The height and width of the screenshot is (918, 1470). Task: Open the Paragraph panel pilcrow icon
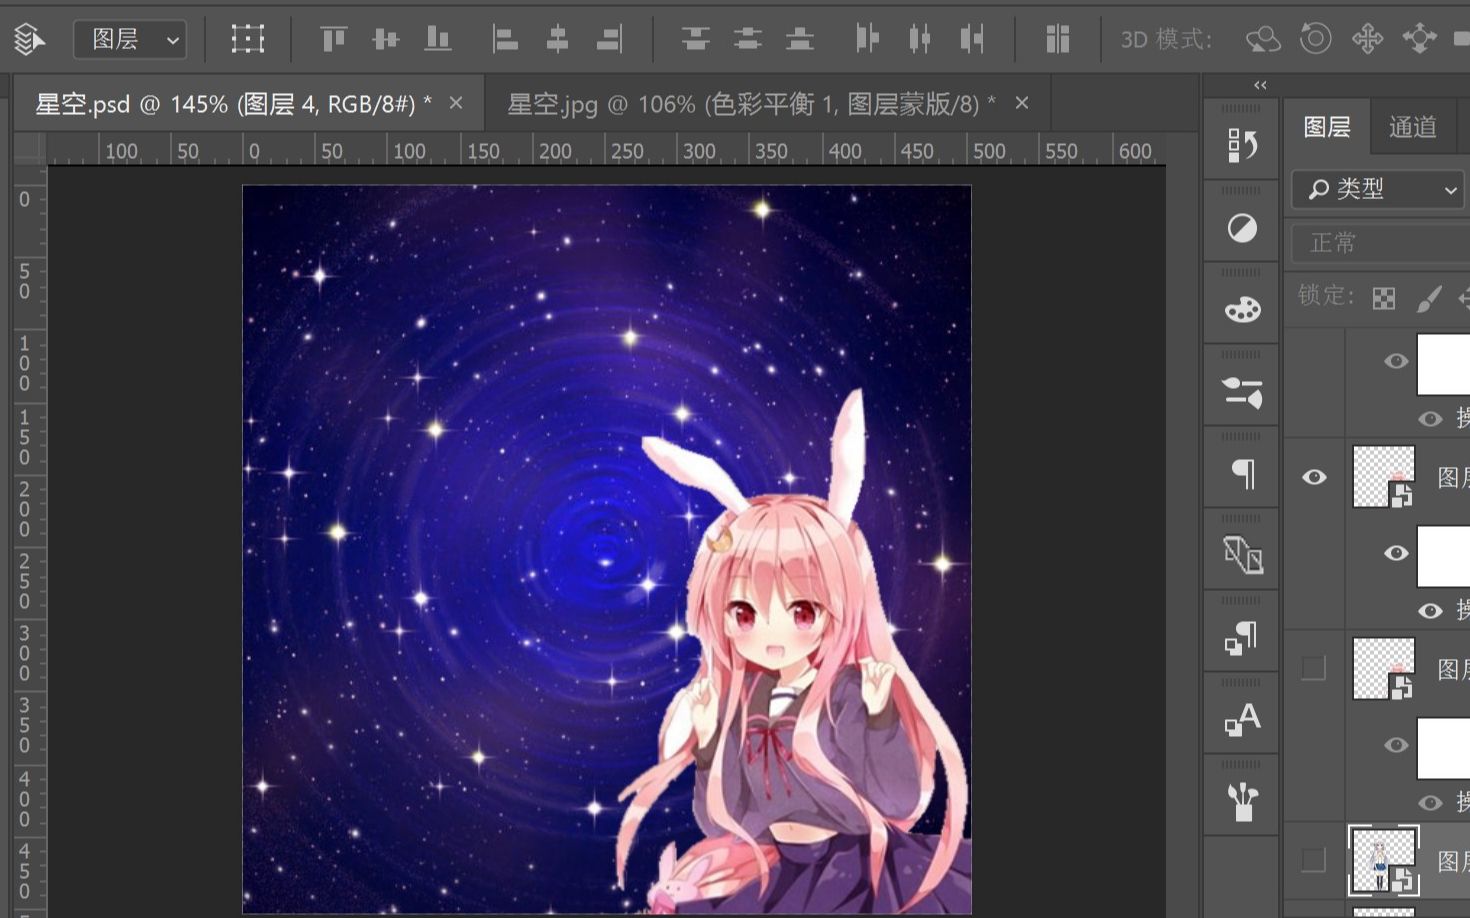pyautogui.click(x=1243, y=474)
